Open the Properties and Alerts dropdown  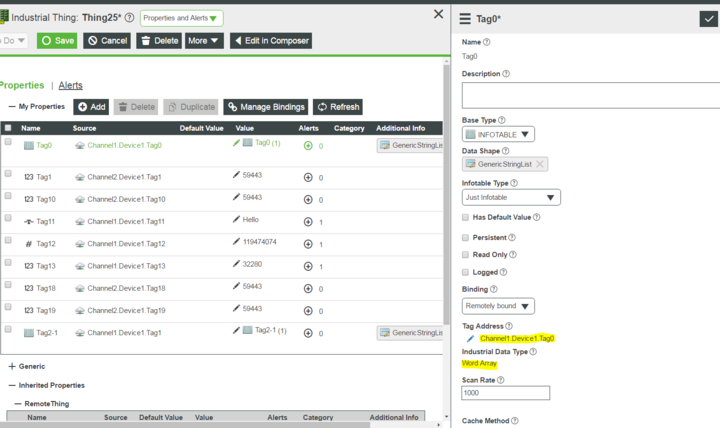point(181,18)
